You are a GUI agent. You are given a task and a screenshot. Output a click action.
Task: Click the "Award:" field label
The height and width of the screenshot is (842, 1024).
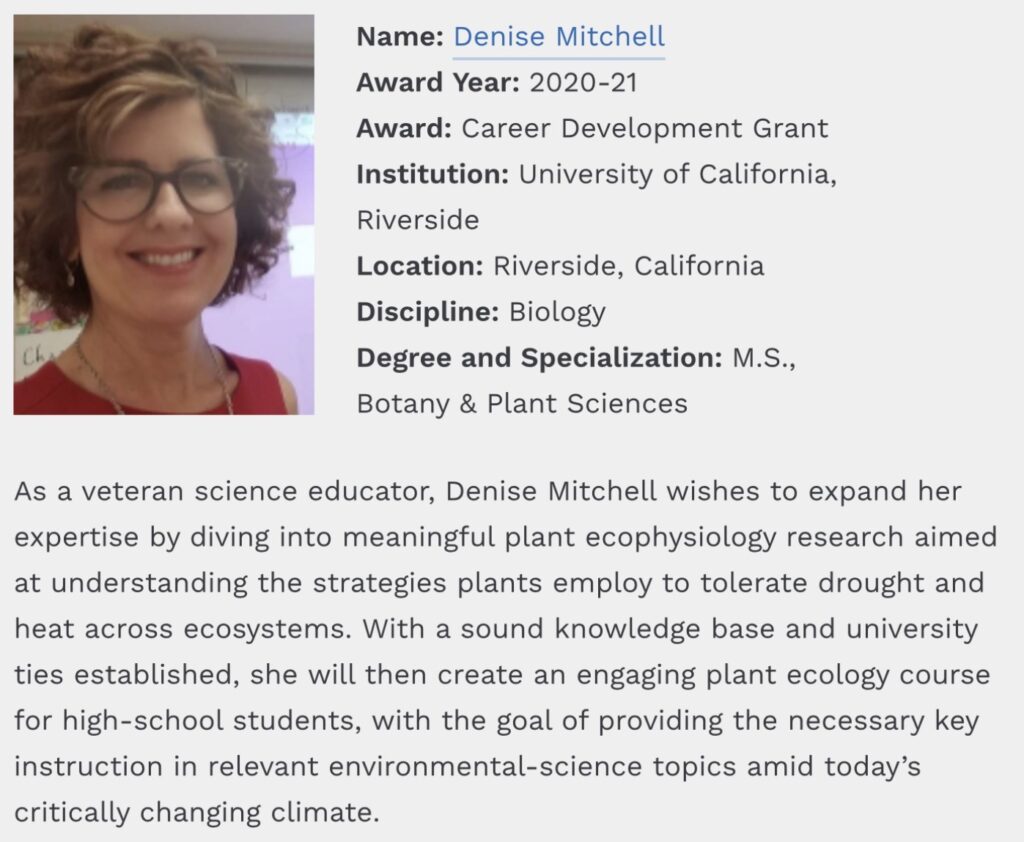(x=403, y=129)
